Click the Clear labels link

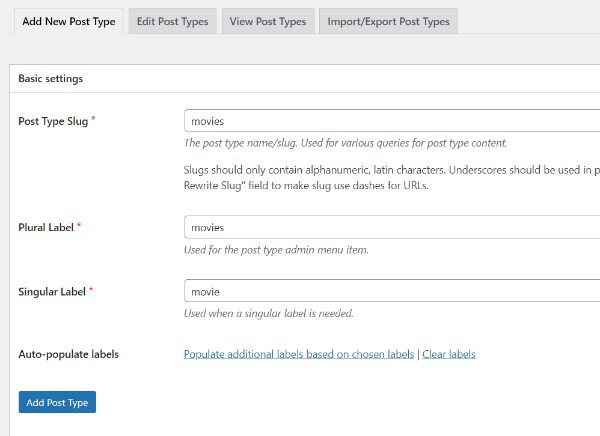pos(449,354)
